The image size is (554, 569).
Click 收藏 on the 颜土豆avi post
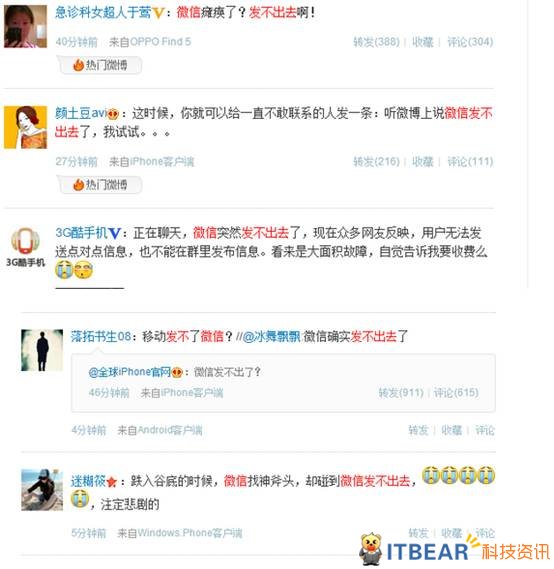[423, 161]
